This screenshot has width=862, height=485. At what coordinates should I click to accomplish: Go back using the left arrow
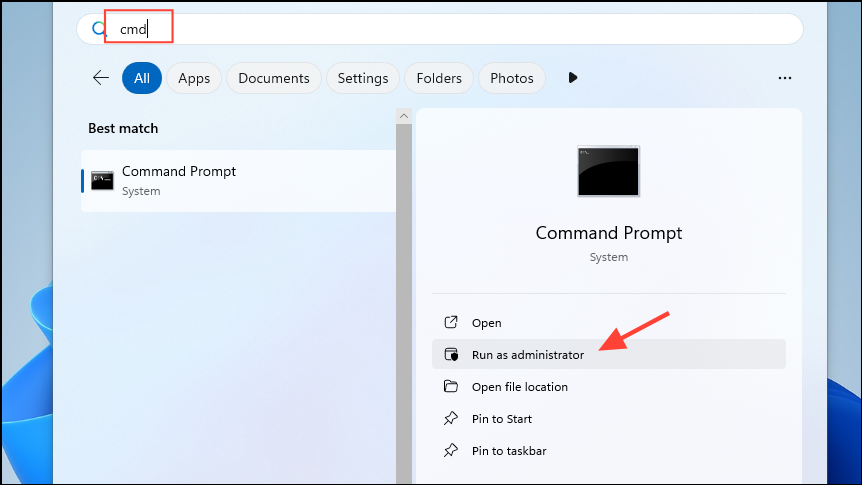101,78
